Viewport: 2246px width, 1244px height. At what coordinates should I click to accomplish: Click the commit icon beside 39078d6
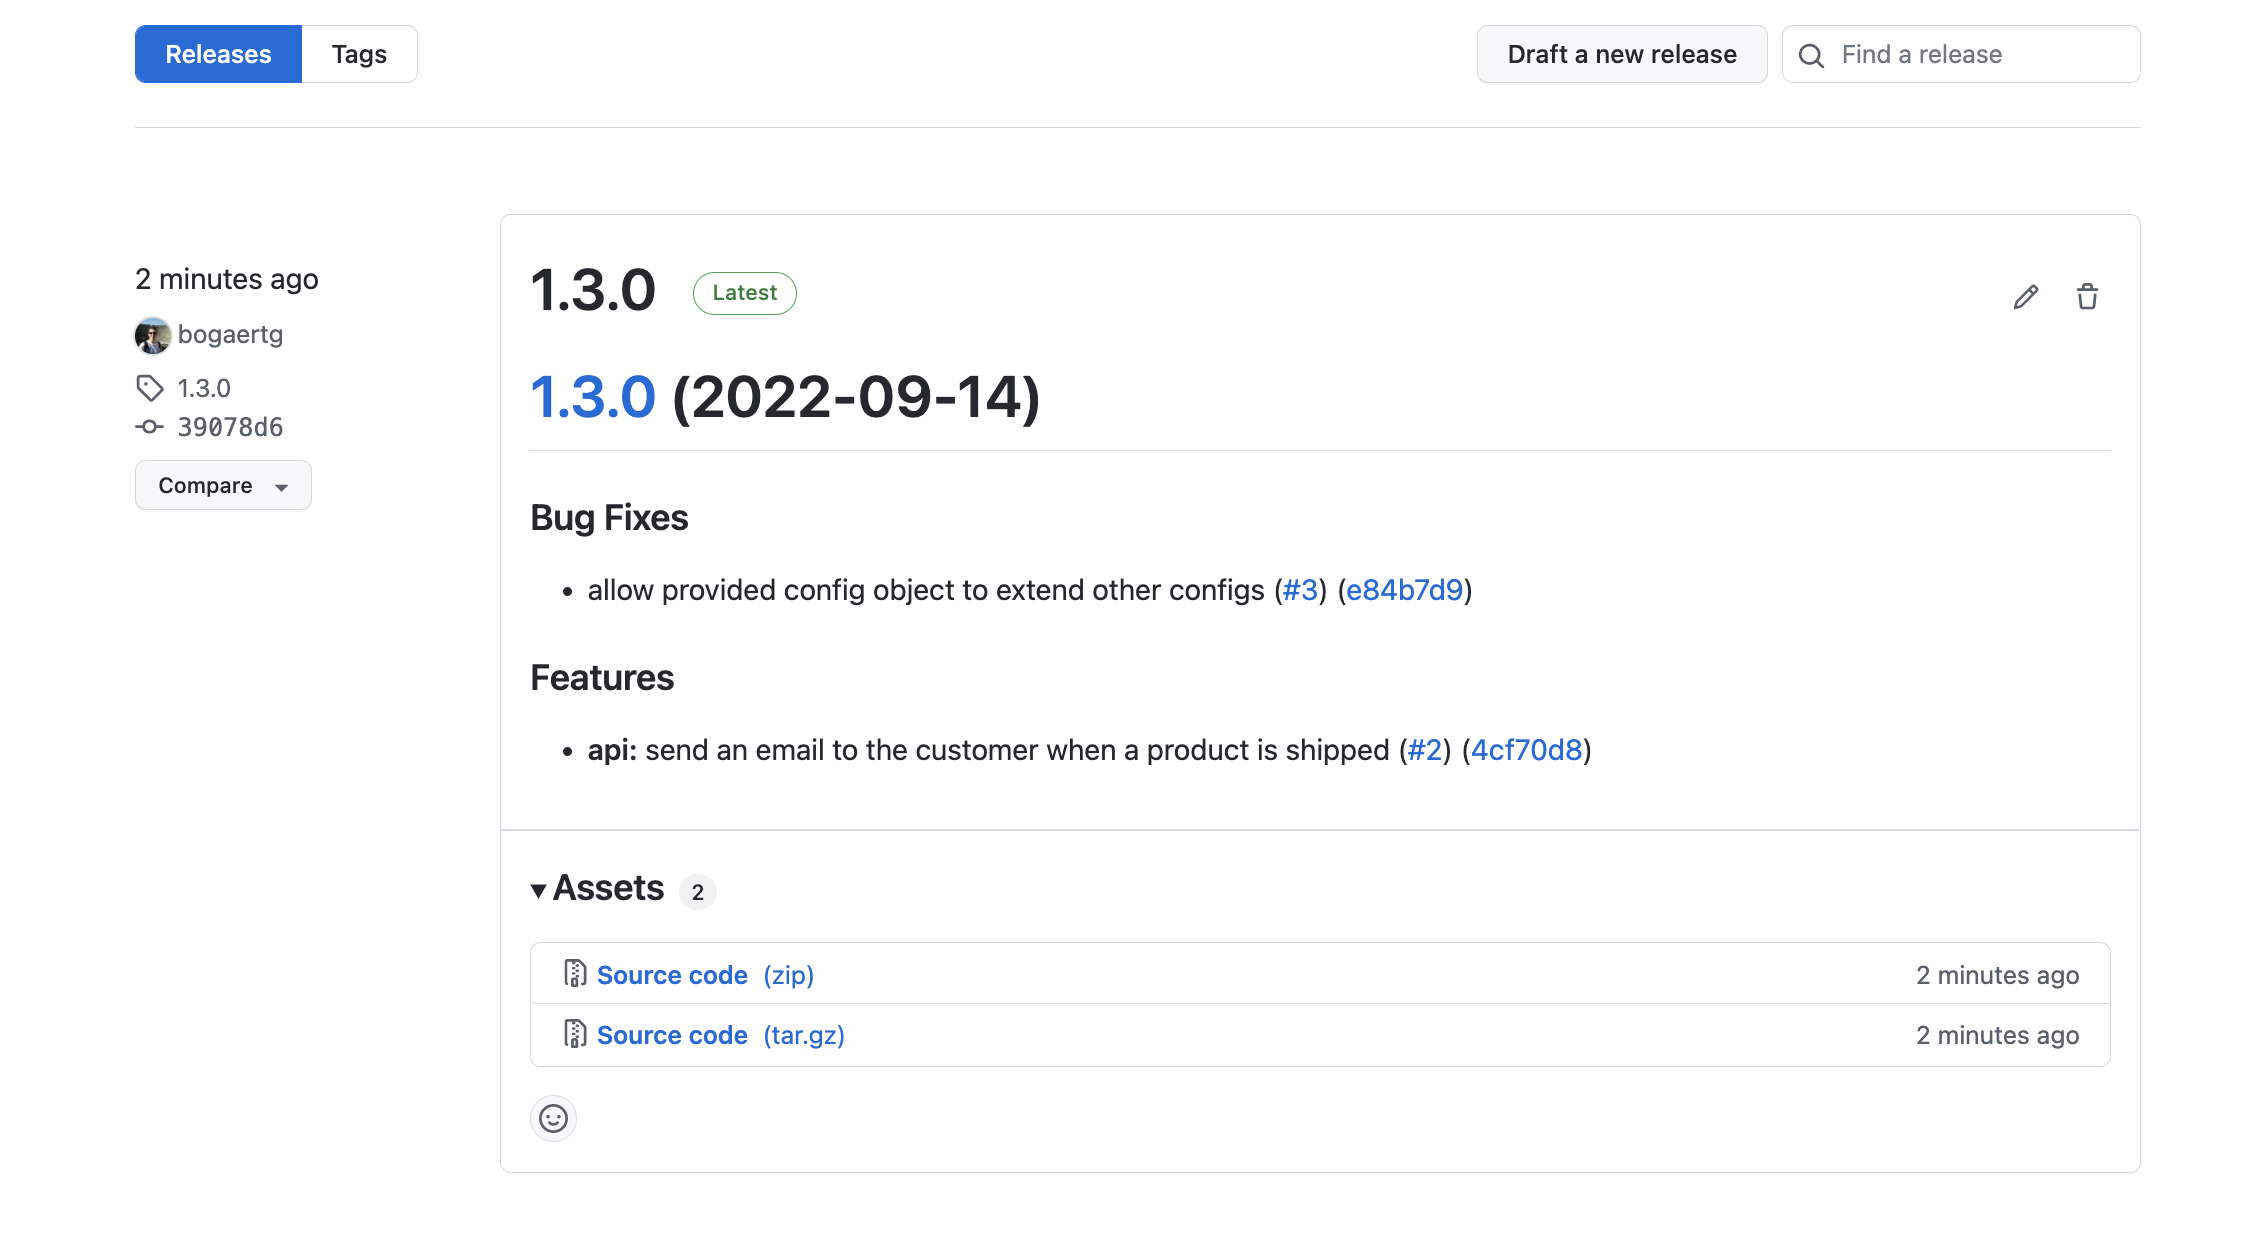pyautogui.click(x=150, y=427)
